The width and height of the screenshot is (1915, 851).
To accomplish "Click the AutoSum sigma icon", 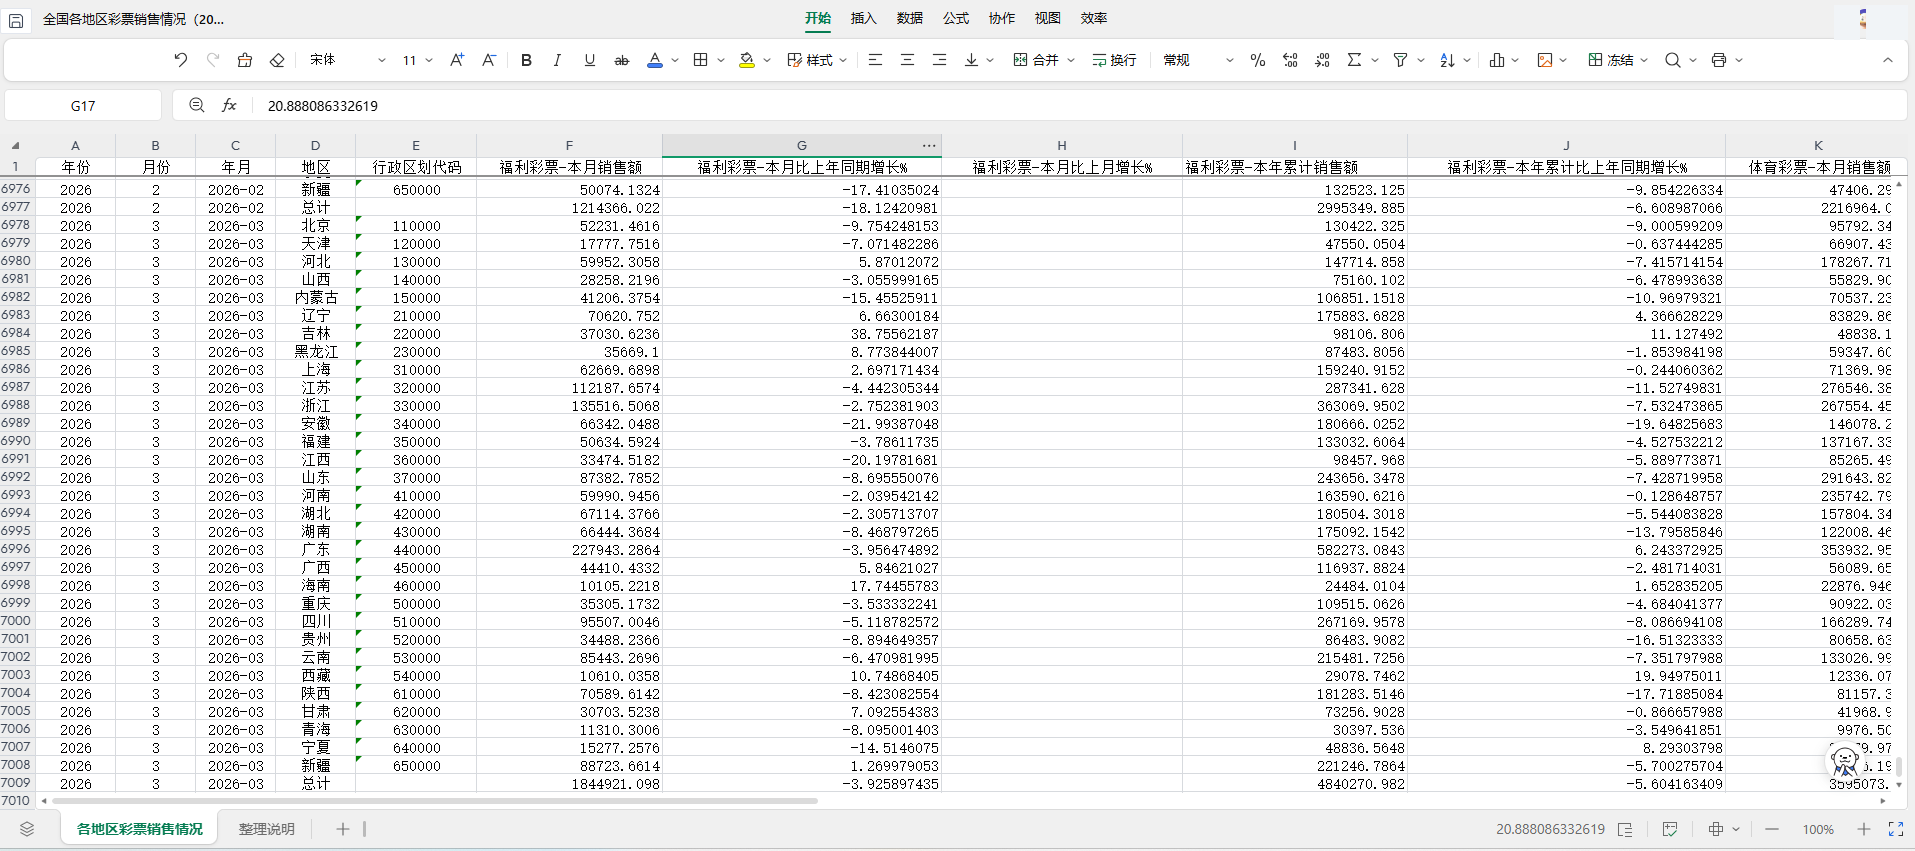I will 1354,60.
